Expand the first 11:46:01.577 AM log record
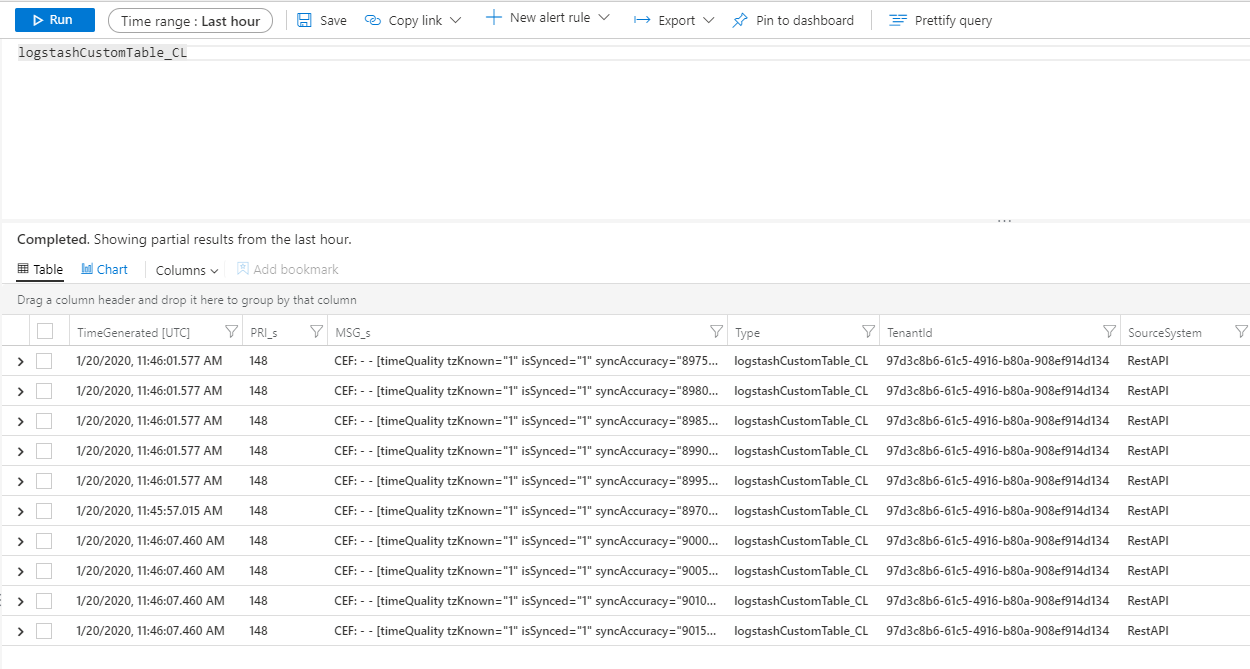 pos(18,361)
